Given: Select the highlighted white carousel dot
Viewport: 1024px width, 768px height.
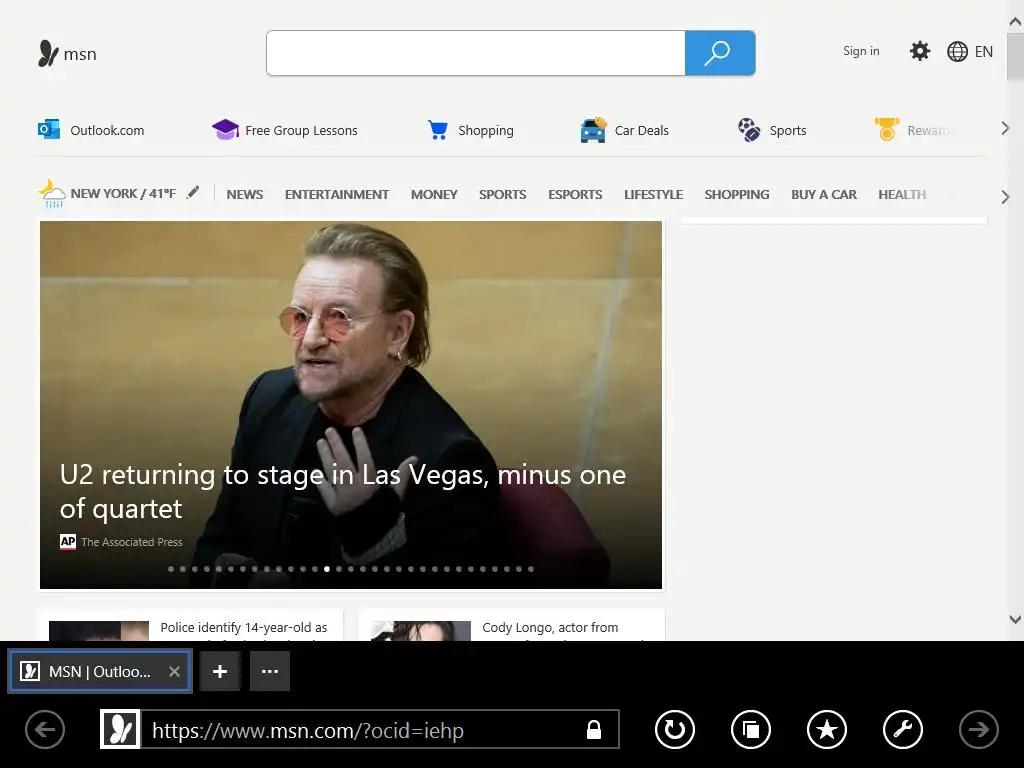Looking at the screenshot, I should tap(327, 569).
